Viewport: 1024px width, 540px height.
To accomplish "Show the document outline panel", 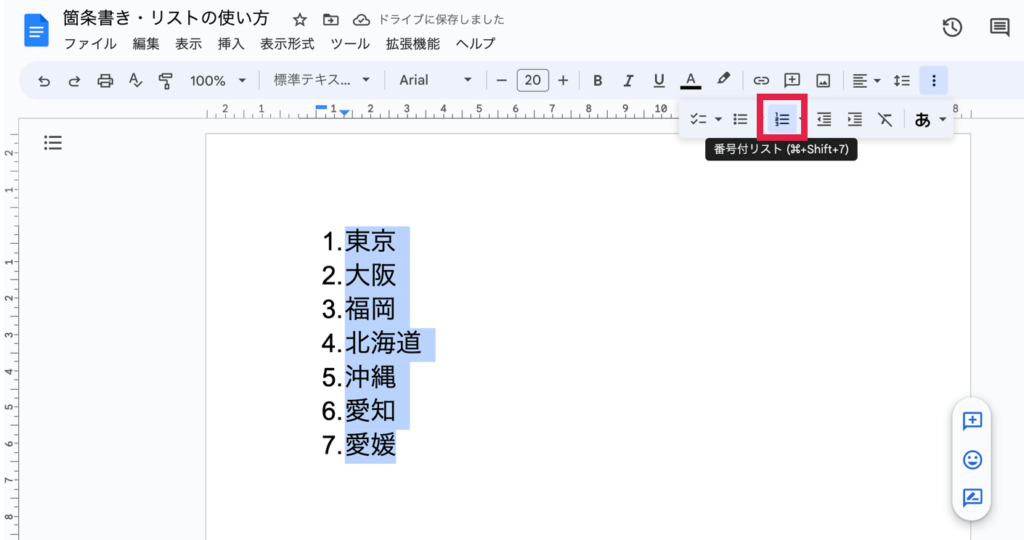I will coord(53,143).
